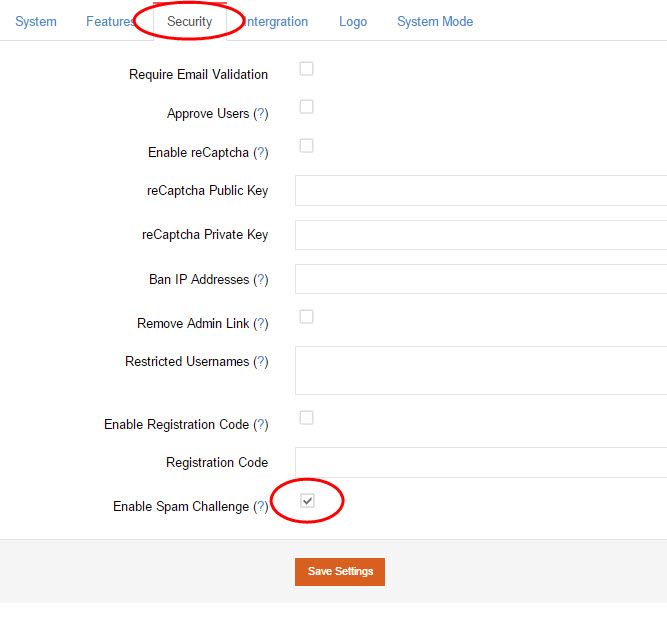Toggle the Remove Admin Link checkbox
This screenshot has height=622, width=667.
click(x=306, y=317)
